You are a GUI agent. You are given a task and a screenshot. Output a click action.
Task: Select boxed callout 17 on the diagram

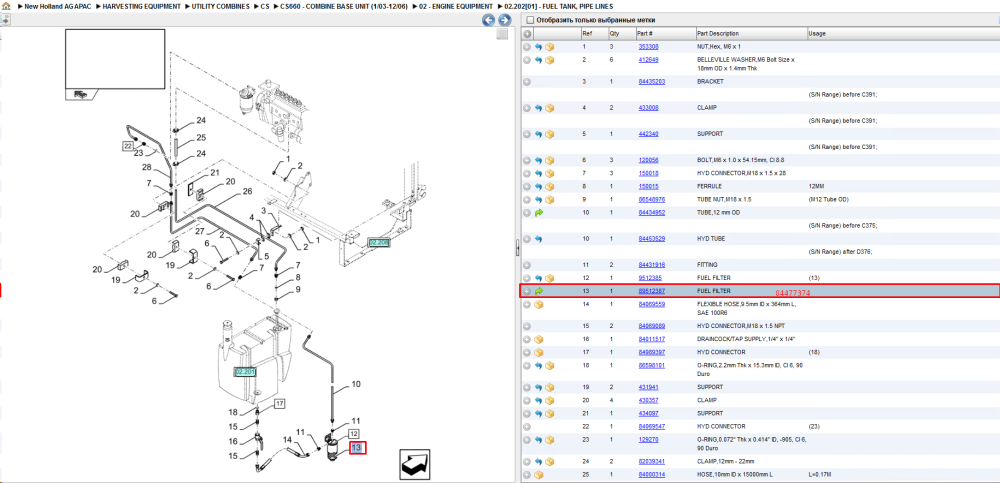[x=280, y=403]
